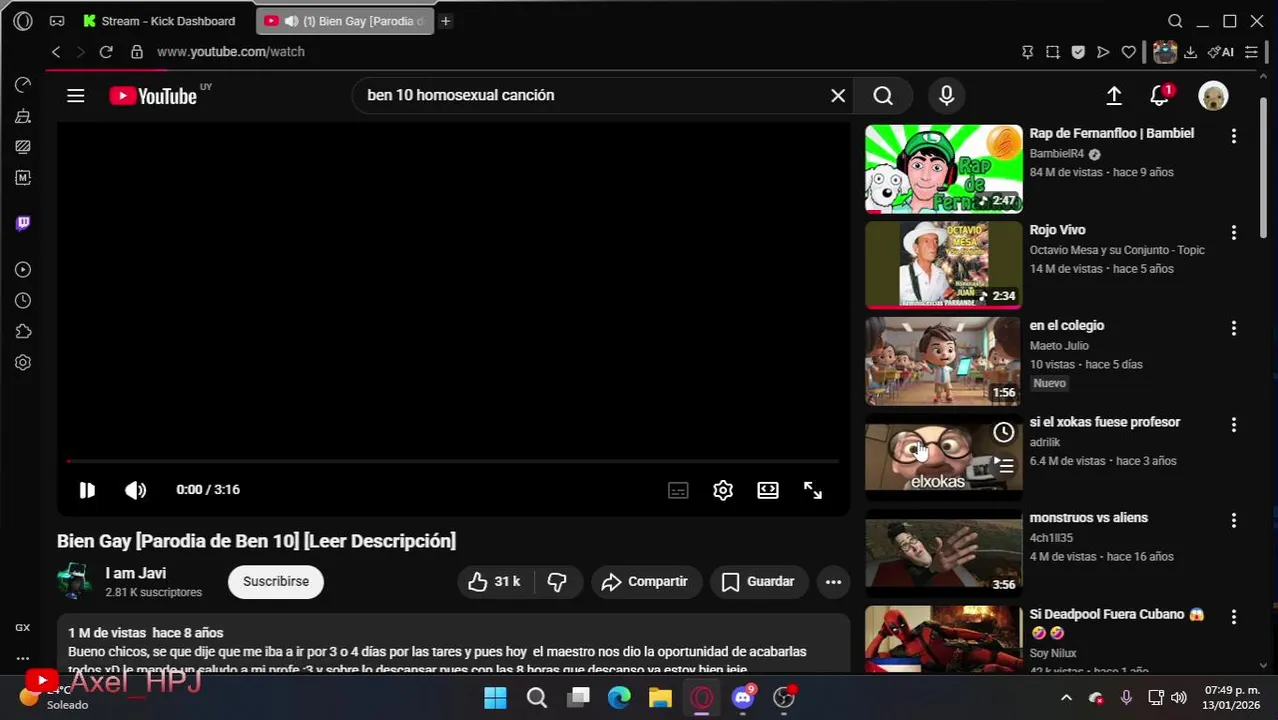
Task: Open the Opera downloads icon
Action: pyautogui.click(x=1191, y=52)
